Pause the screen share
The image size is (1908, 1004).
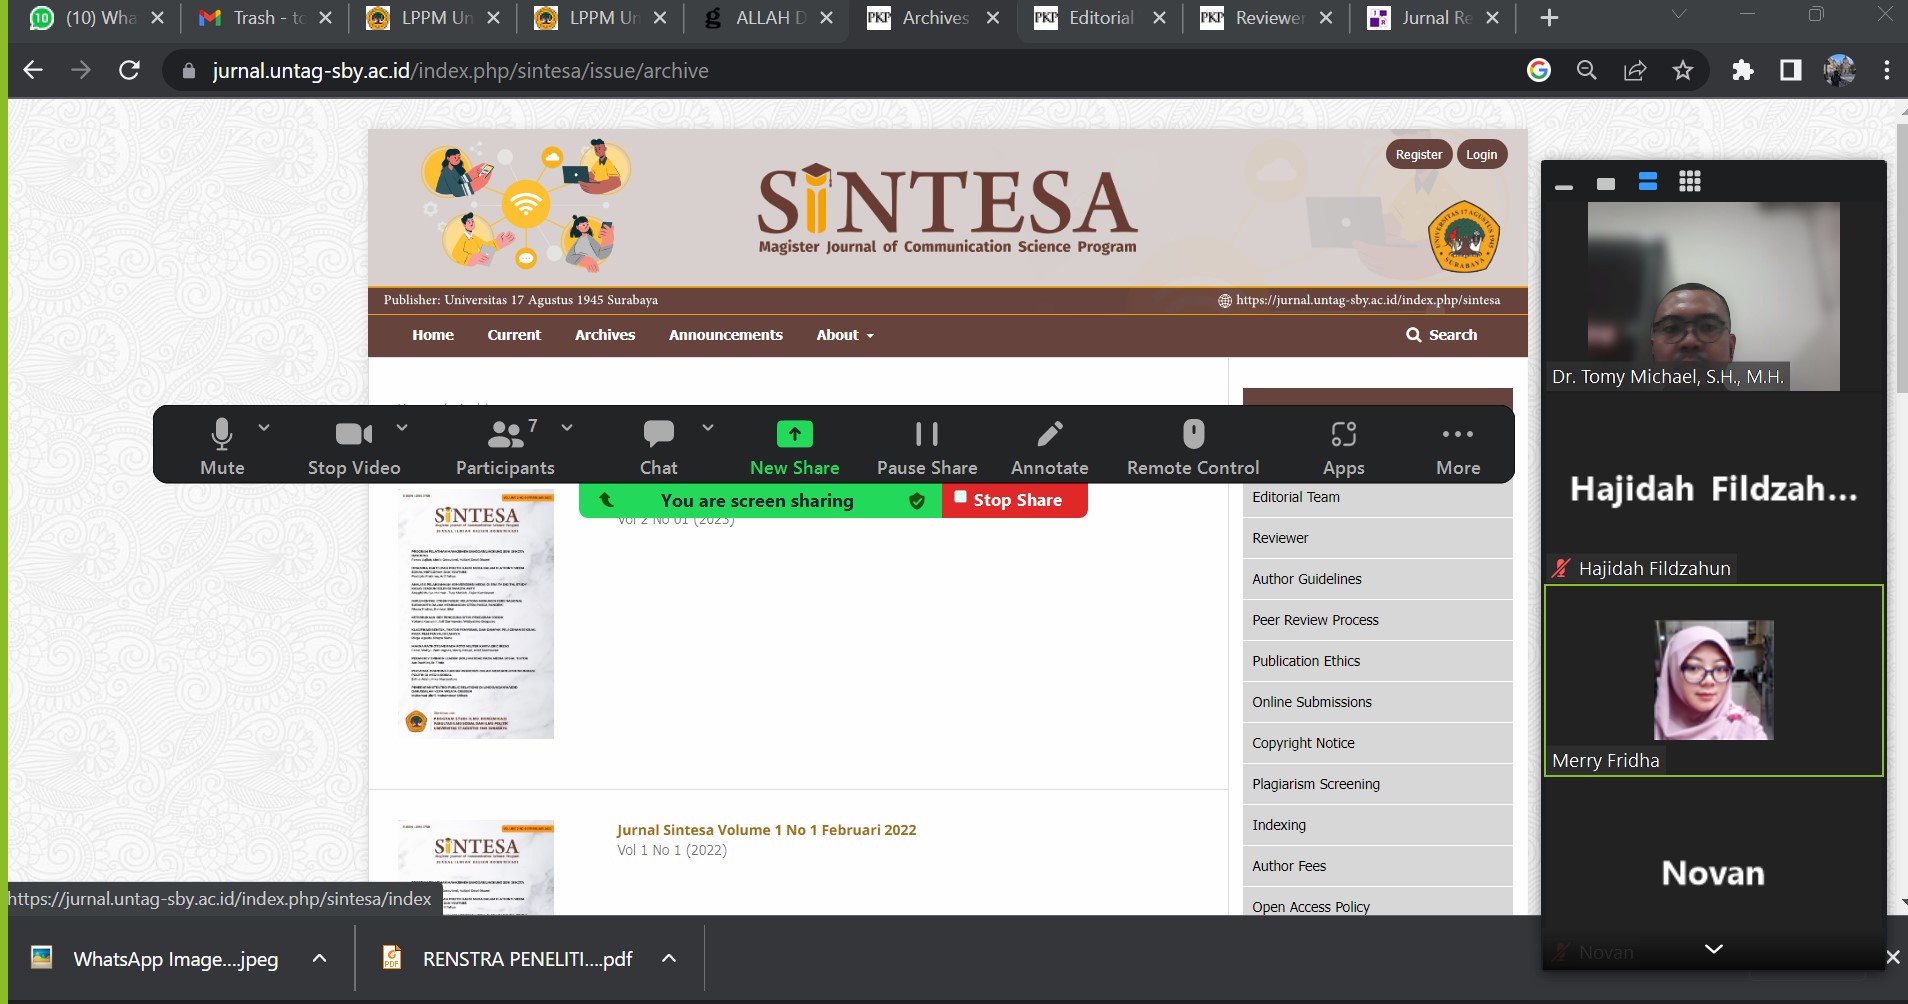pos(926,446)
